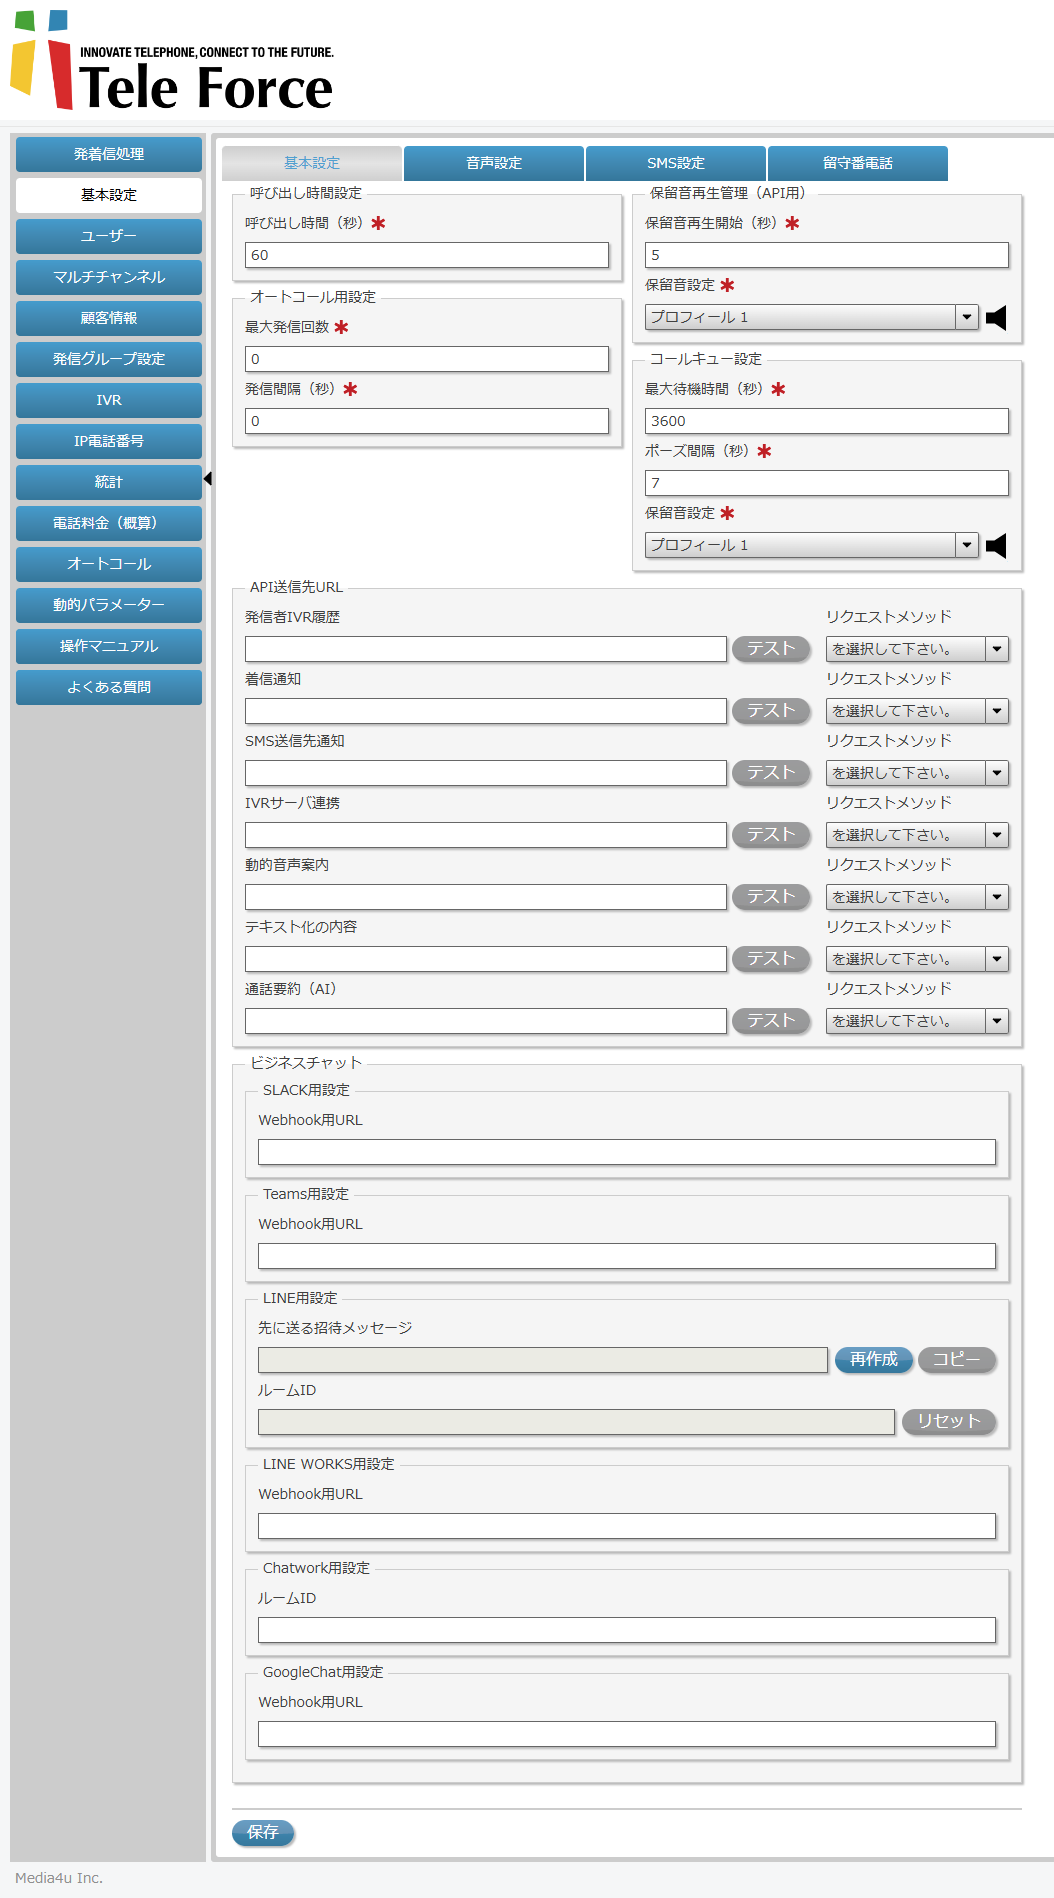This screenshot has width=1054, height=1898.
Task: Click the SLACK Webhook用URL text field
Action: pyautogui.click(x=627, y=1152)
